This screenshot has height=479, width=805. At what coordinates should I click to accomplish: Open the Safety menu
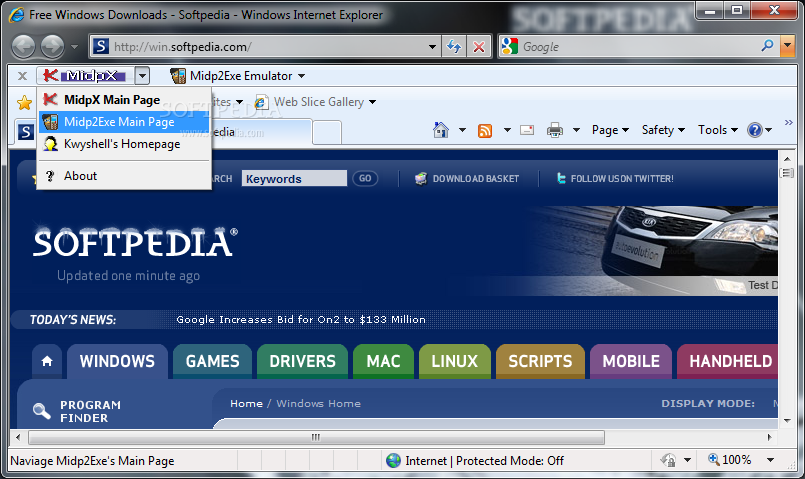663,130
